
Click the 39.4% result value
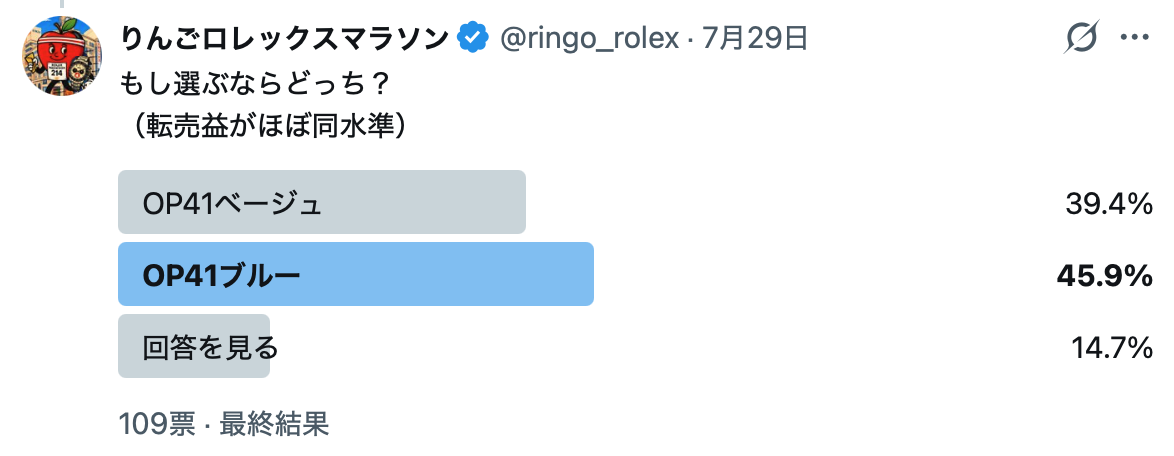[x=1108, y=203]
